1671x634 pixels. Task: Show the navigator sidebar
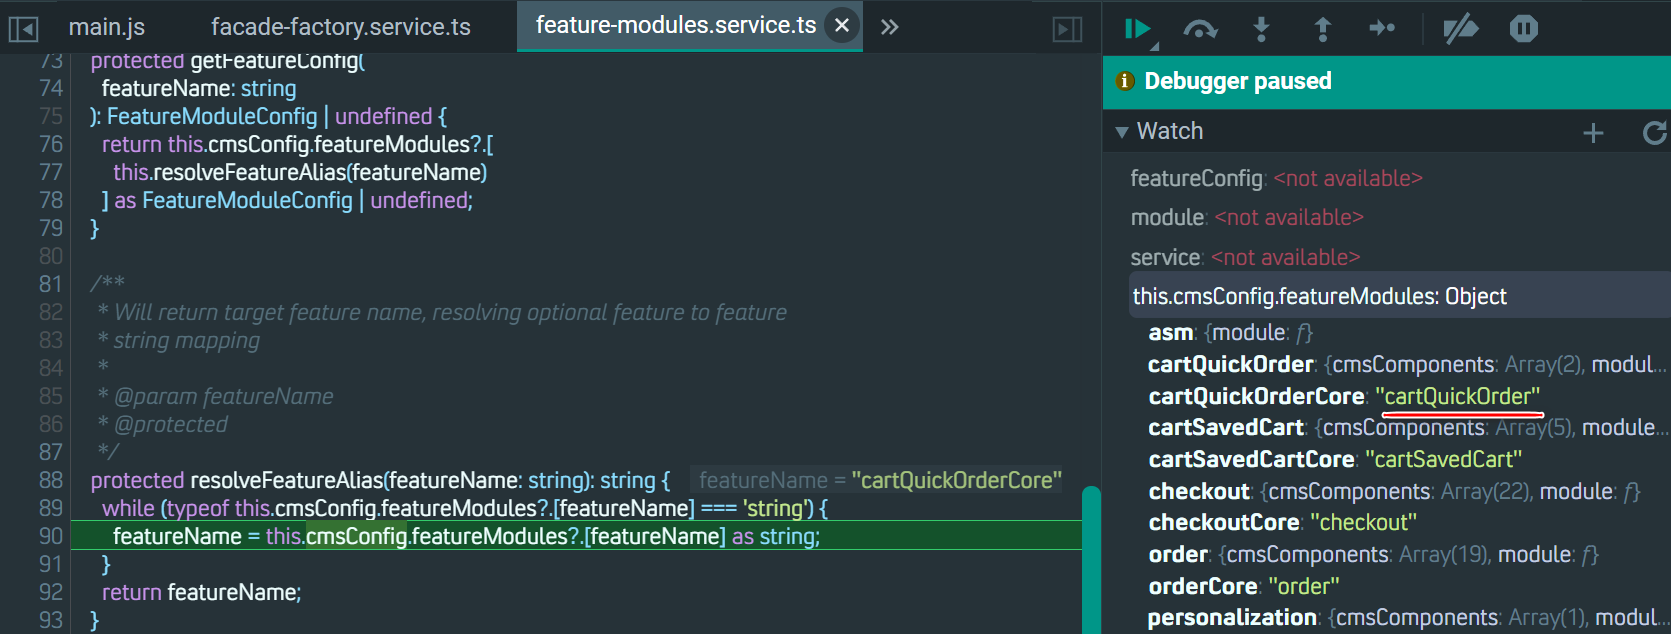pyautogui.click(x=23, y=29)
